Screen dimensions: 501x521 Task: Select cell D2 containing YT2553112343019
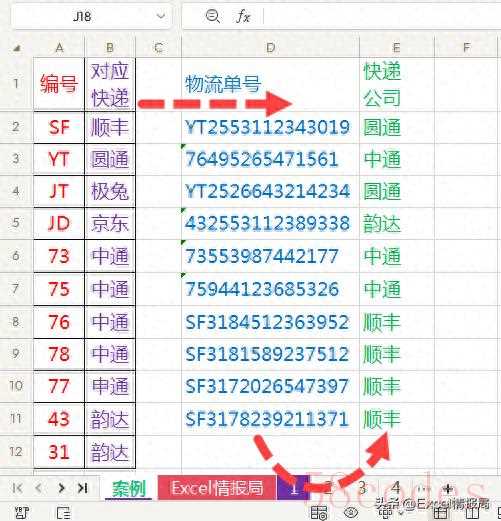click(270, 127)
